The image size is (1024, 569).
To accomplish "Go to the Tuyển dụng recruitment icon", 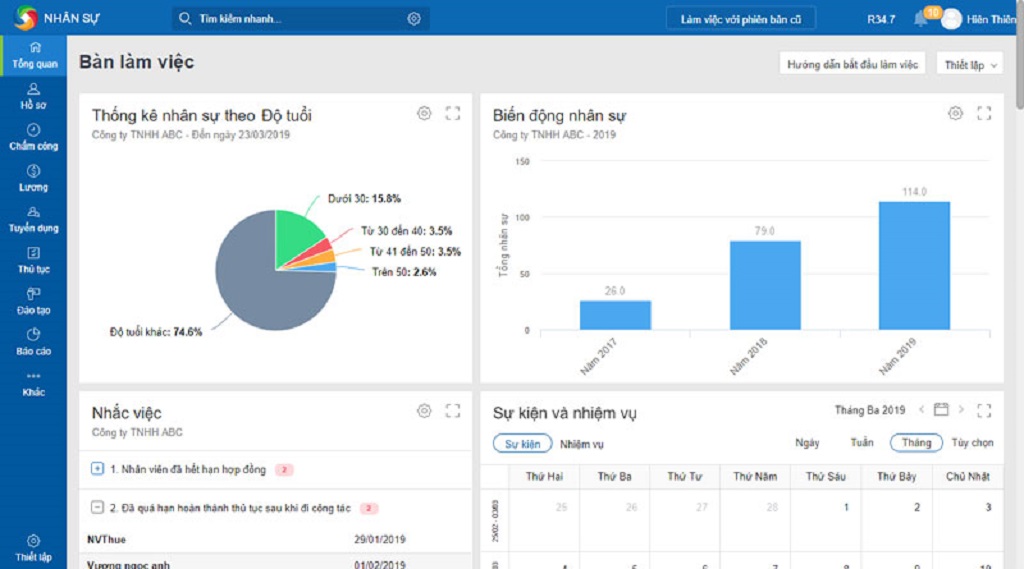I will [x=33, y=219].
